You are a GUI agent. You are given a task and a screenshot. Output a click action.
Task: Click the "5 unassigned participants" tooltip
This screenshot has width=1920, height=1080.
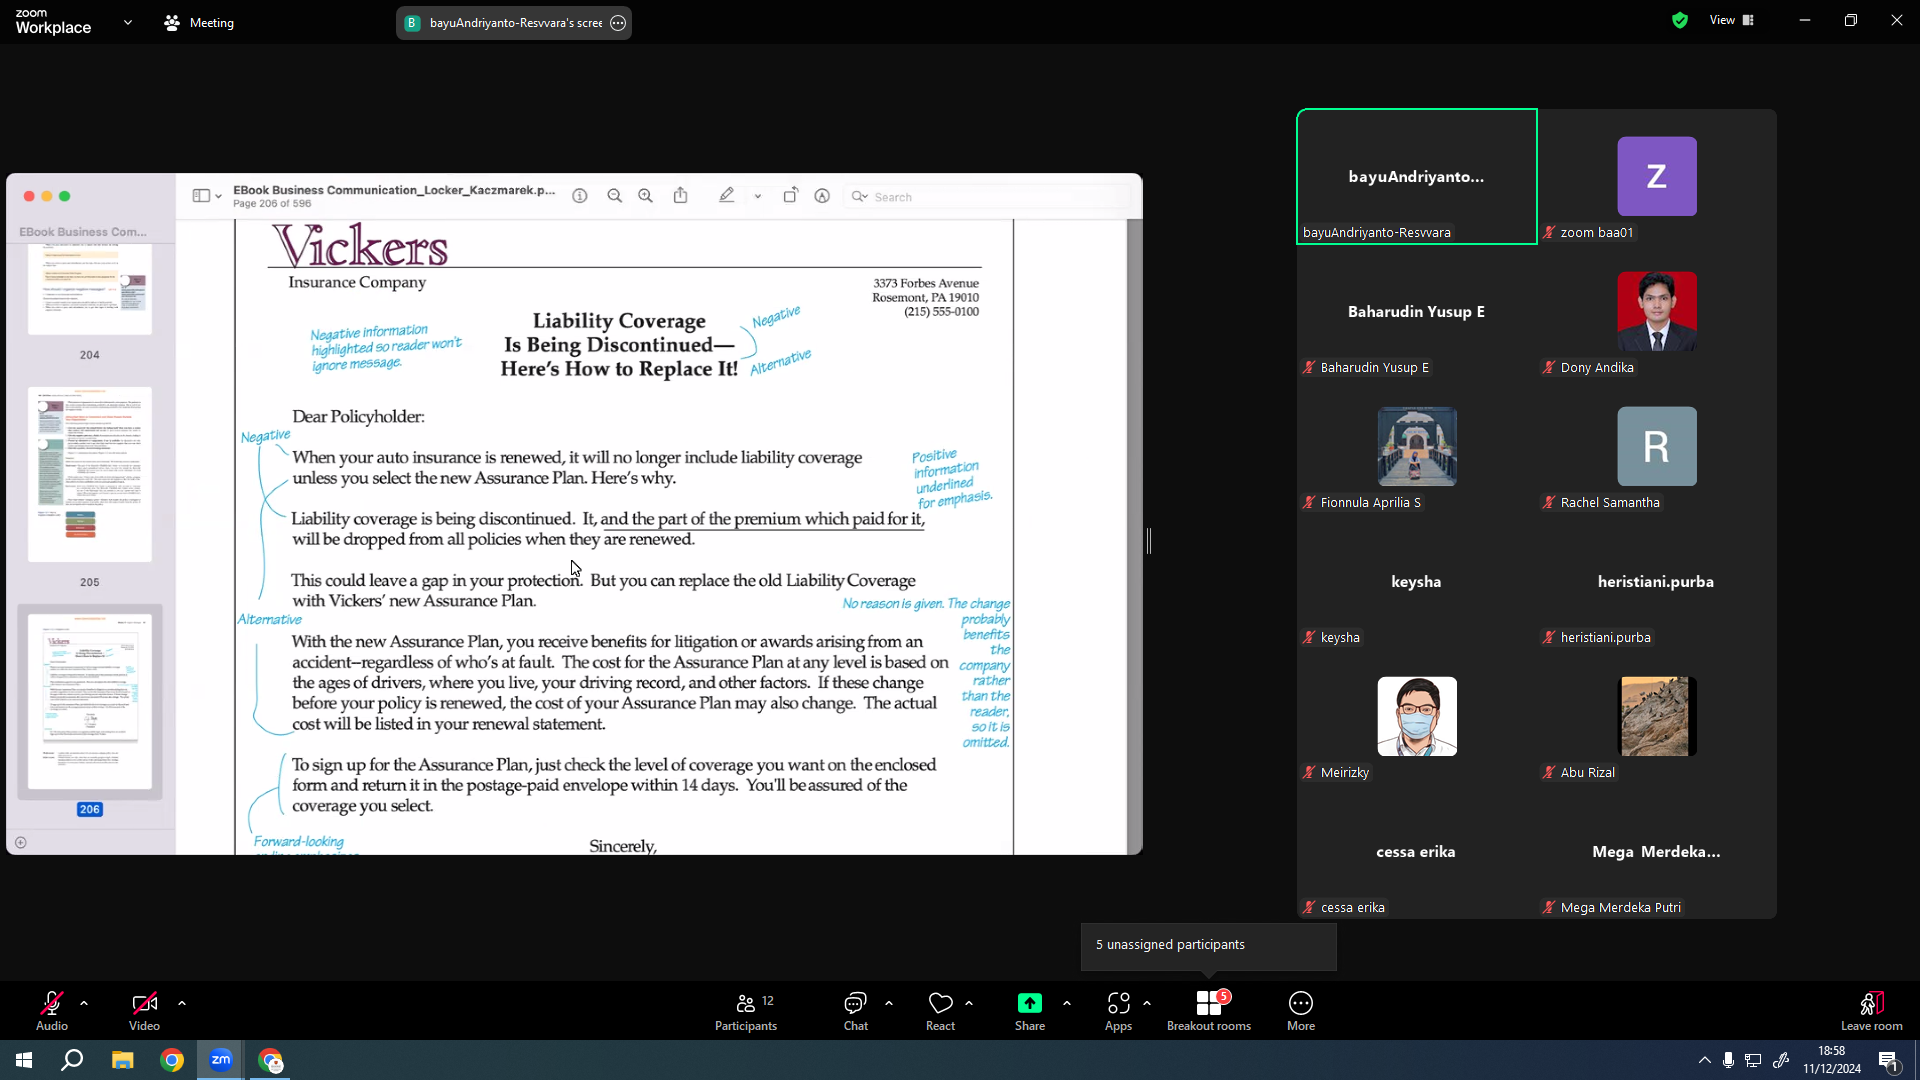(x=1209, y=945)
